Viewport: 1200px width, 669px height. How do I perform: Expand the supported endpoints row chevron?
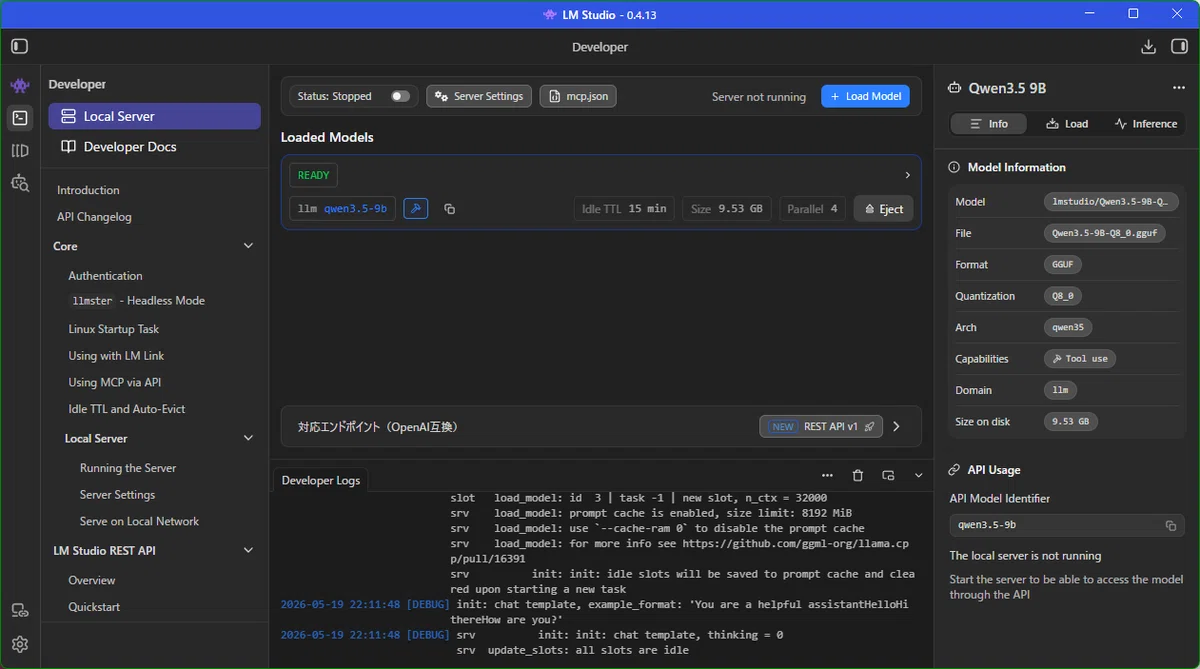click(896, 426)
